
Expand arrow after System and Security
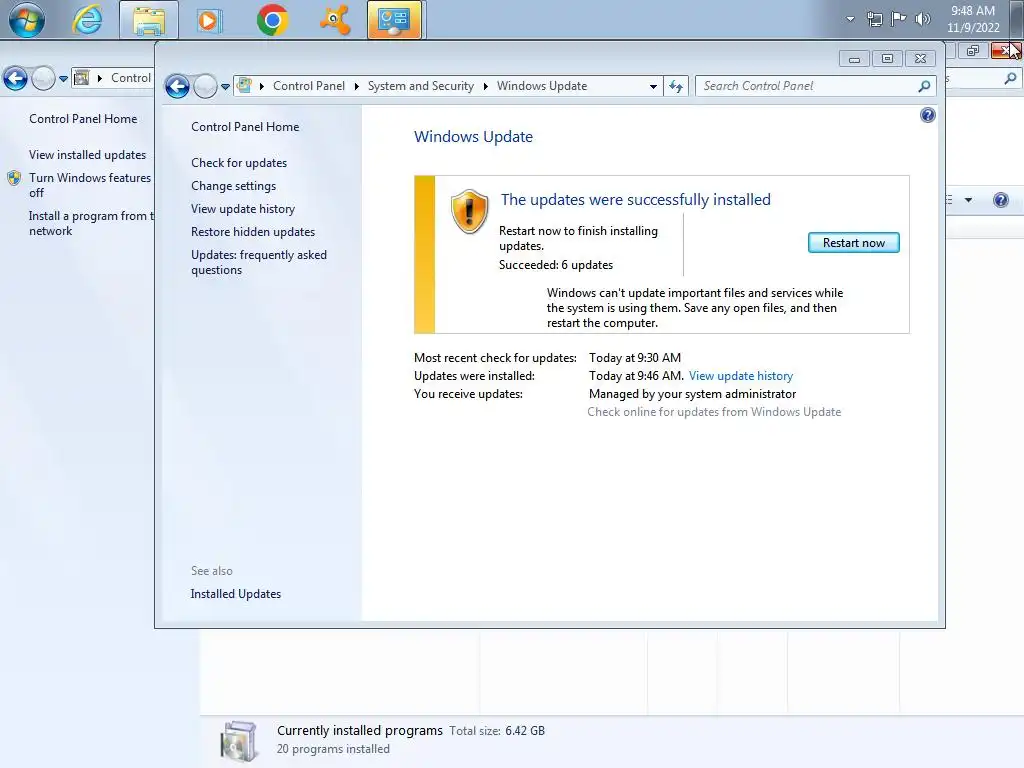pos(485,86)
